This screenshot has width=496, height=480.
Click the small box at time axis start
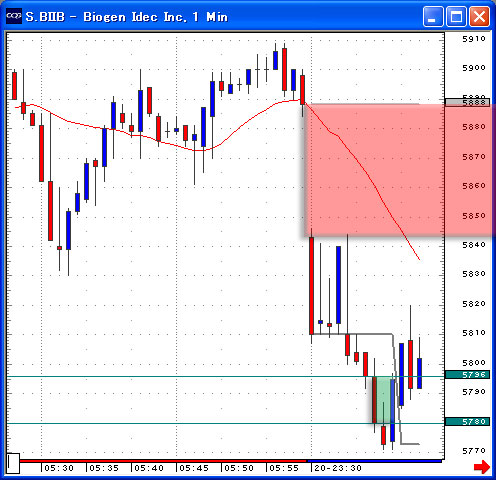(13, 463)
